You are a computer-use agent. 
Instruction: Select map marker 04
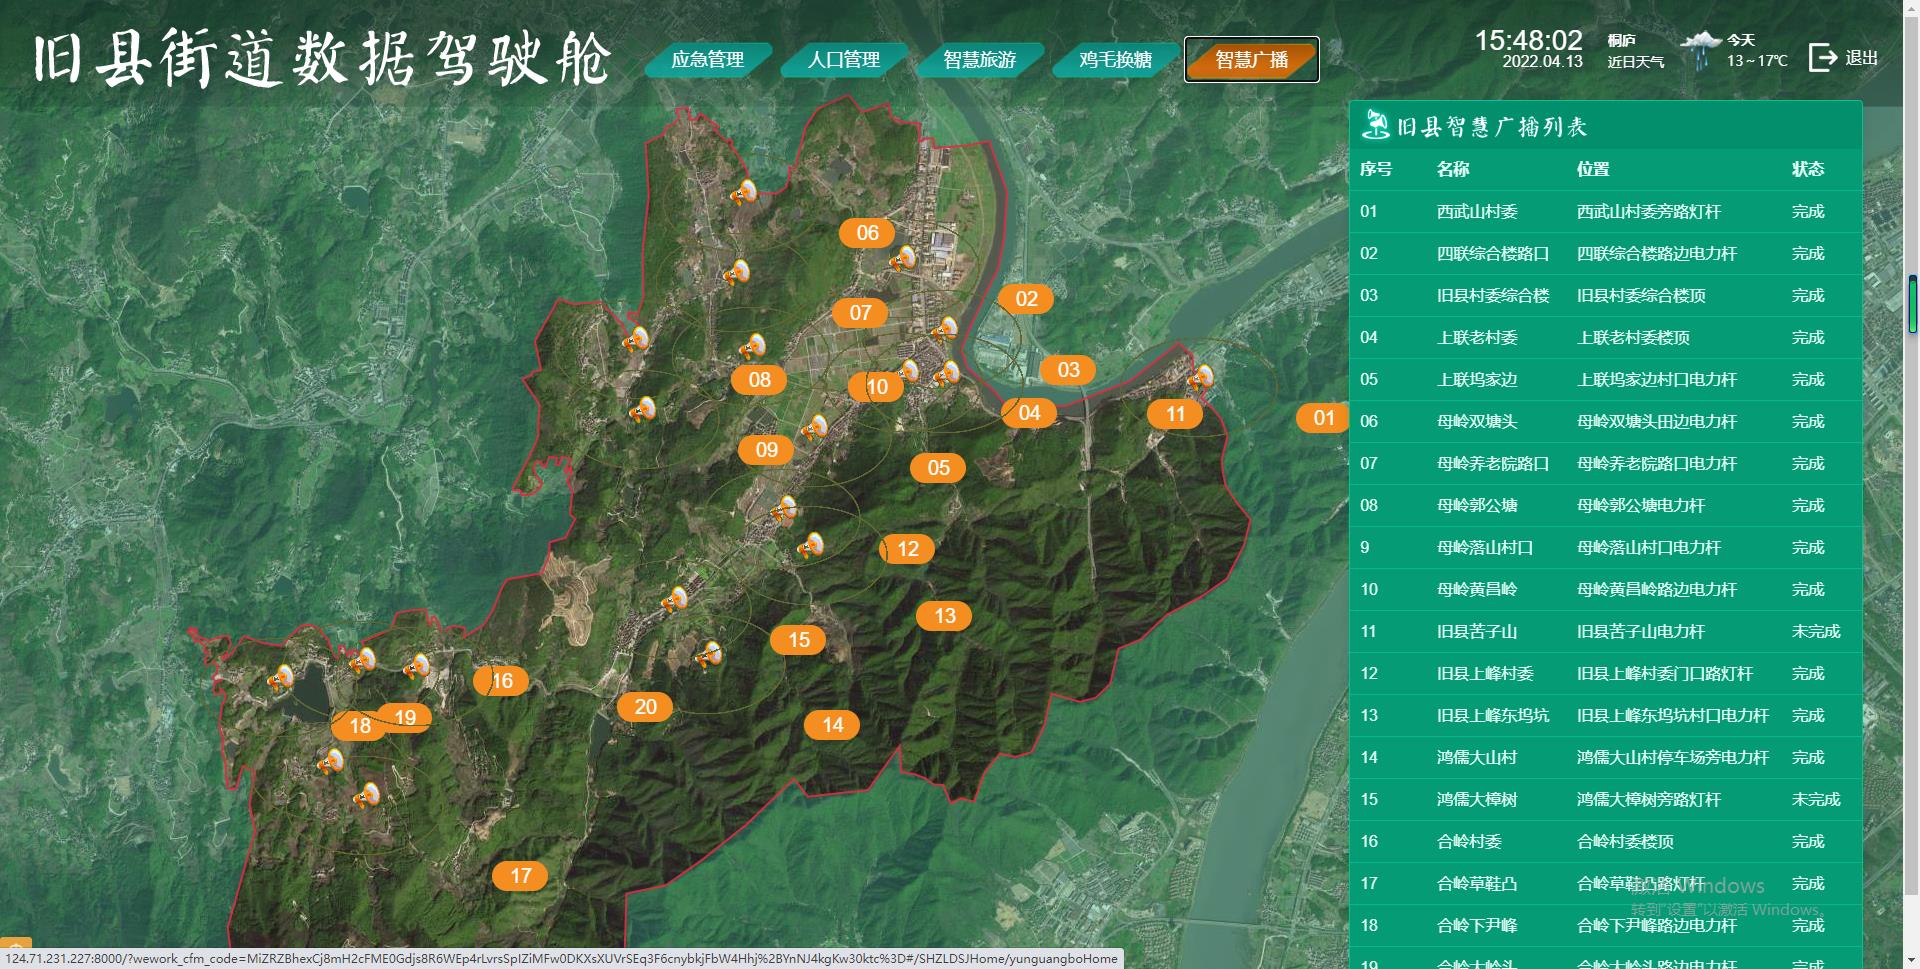(1029, 413)
